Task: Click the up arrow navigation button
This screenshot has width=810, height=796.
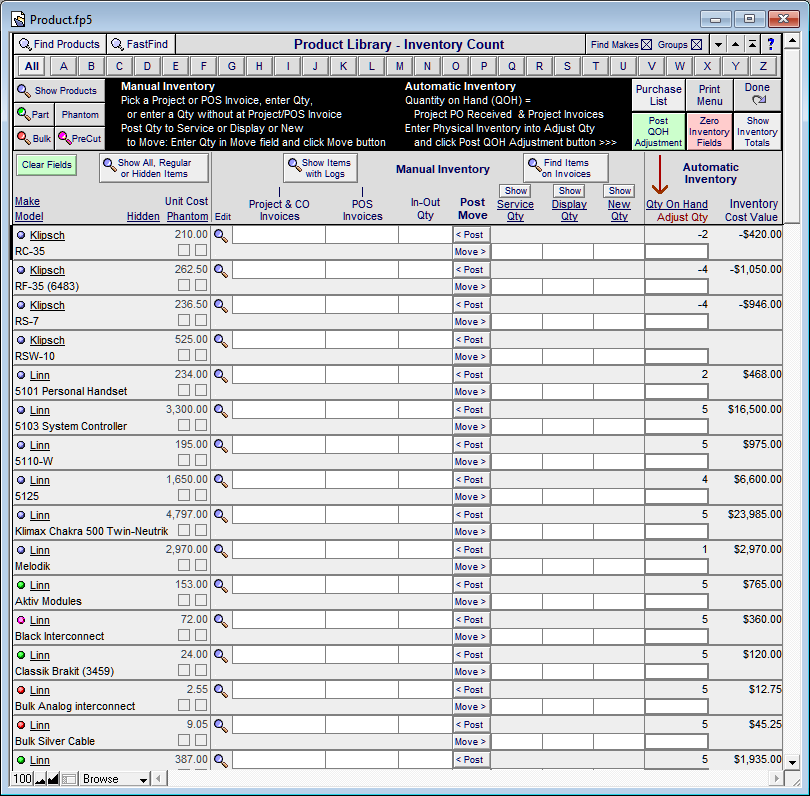Action: (x=736, y=44)
